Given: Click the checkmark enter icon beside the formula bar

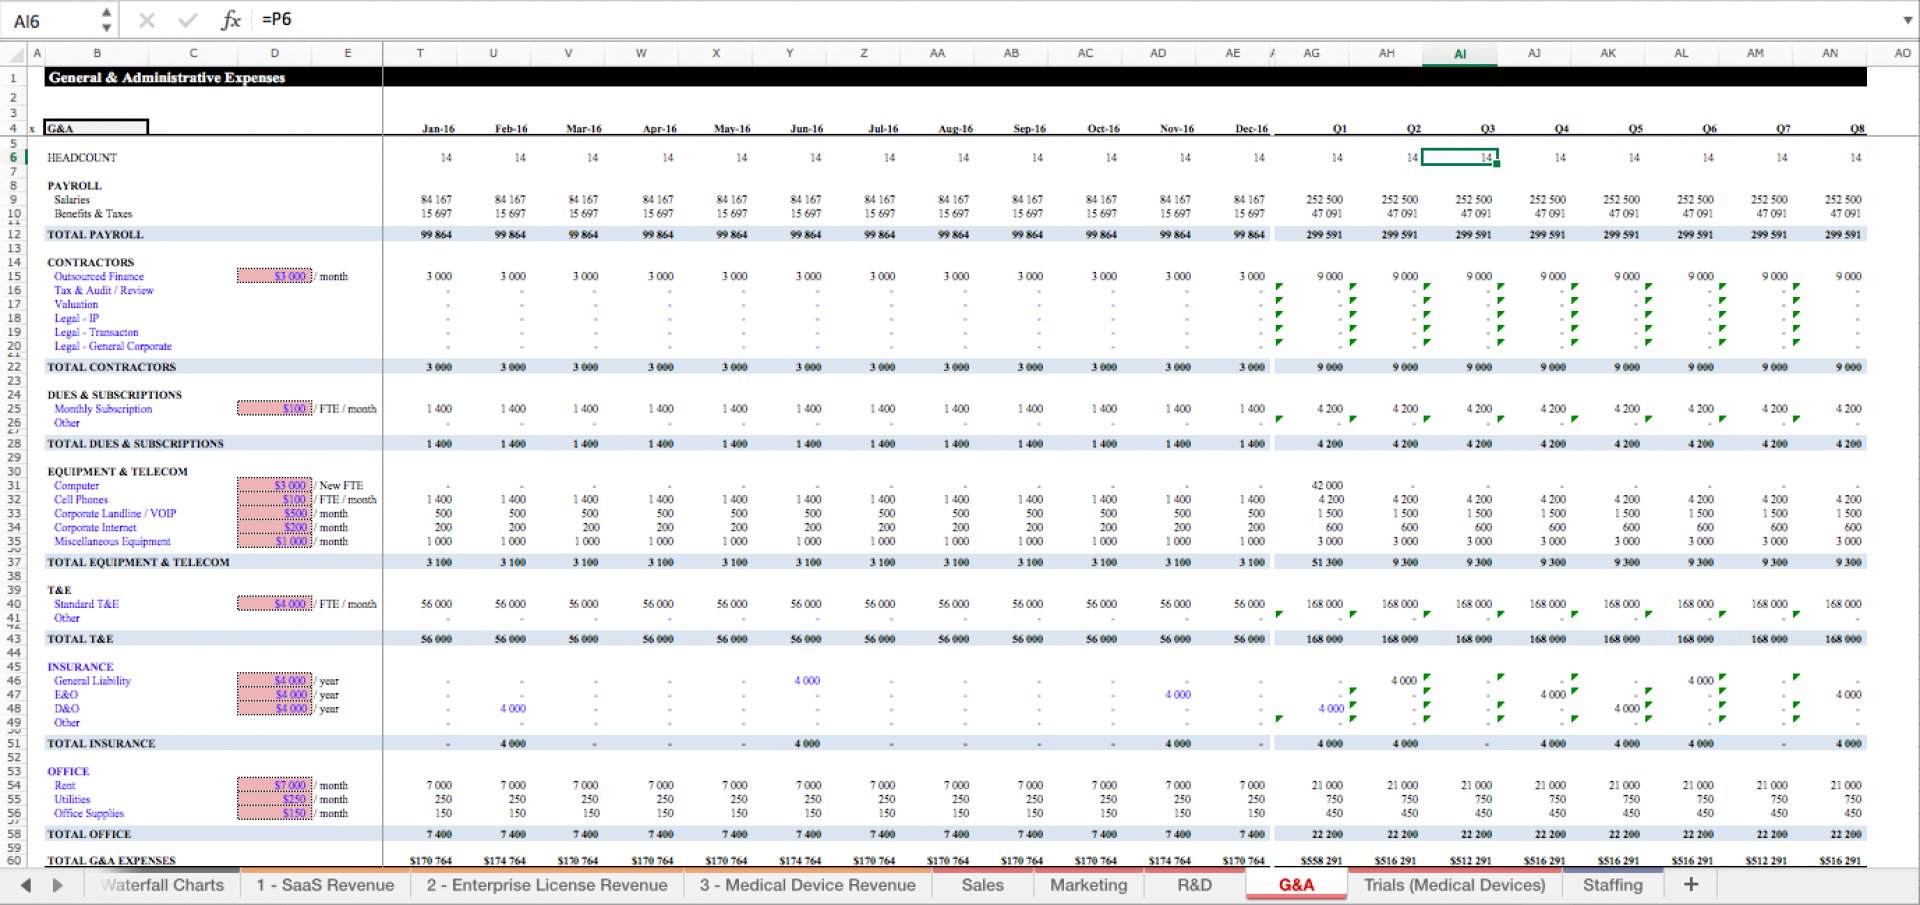Looking at the screenshot, I should tap(187, 19).
